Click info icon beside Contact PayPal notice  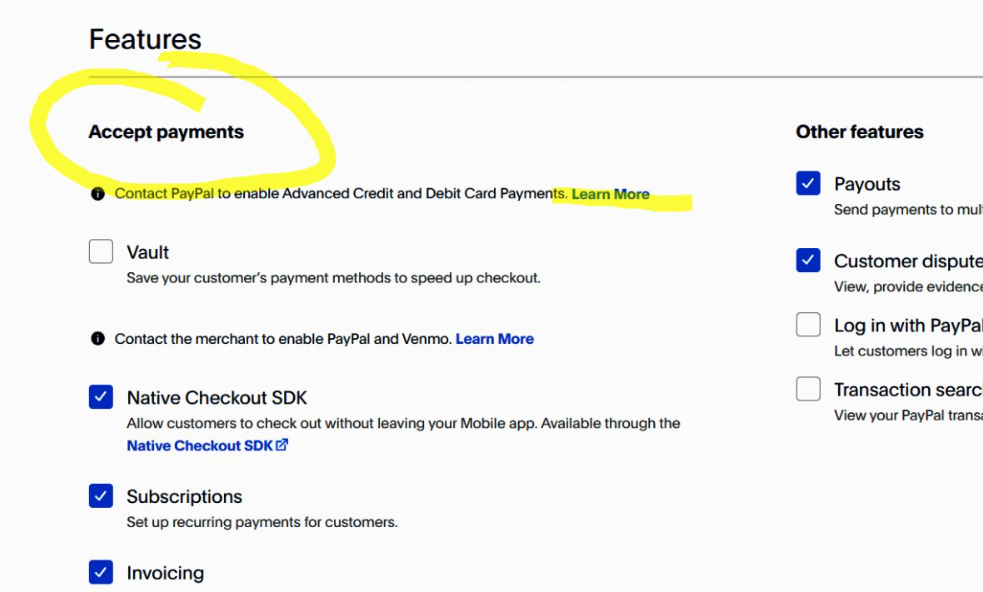(x=97, y=194)
